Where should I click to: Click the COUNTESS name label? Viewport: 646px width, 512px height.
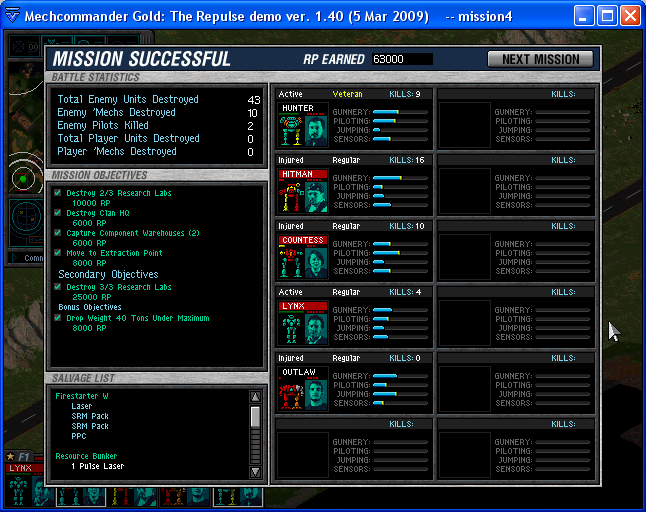click(x=303, y=240)
